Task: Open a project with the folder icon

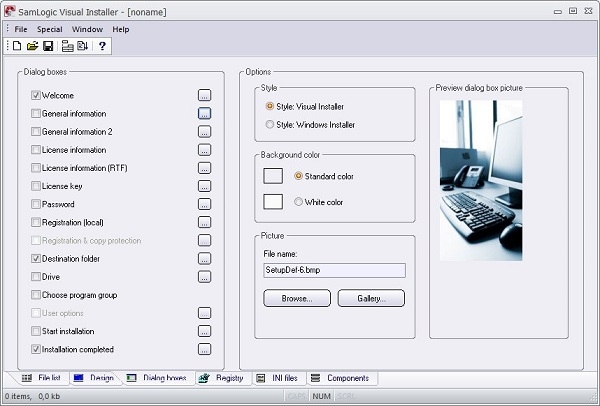Action: pyautogui.click(x=33, y=46)
